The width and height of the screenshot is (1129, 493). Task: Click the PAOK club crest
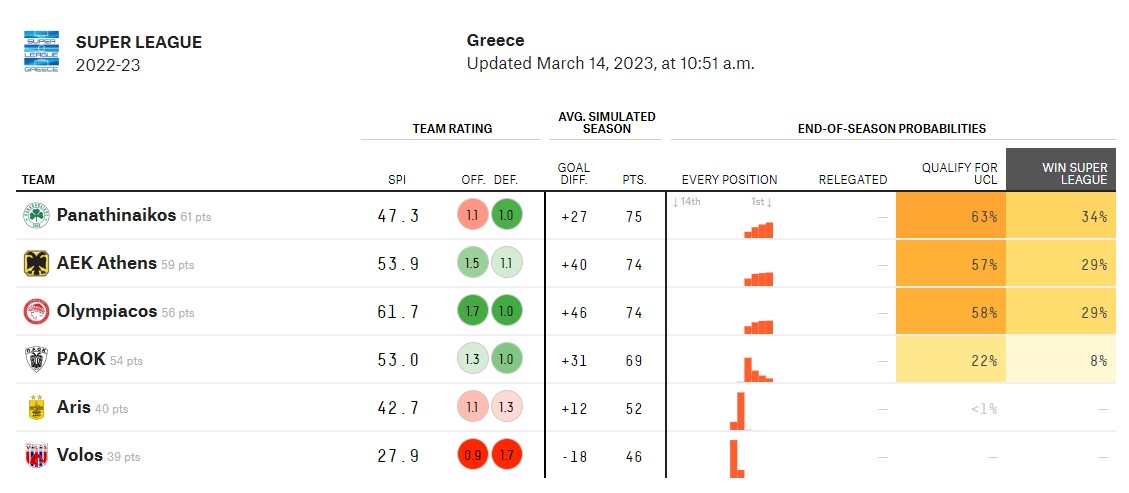coord(37,360)
